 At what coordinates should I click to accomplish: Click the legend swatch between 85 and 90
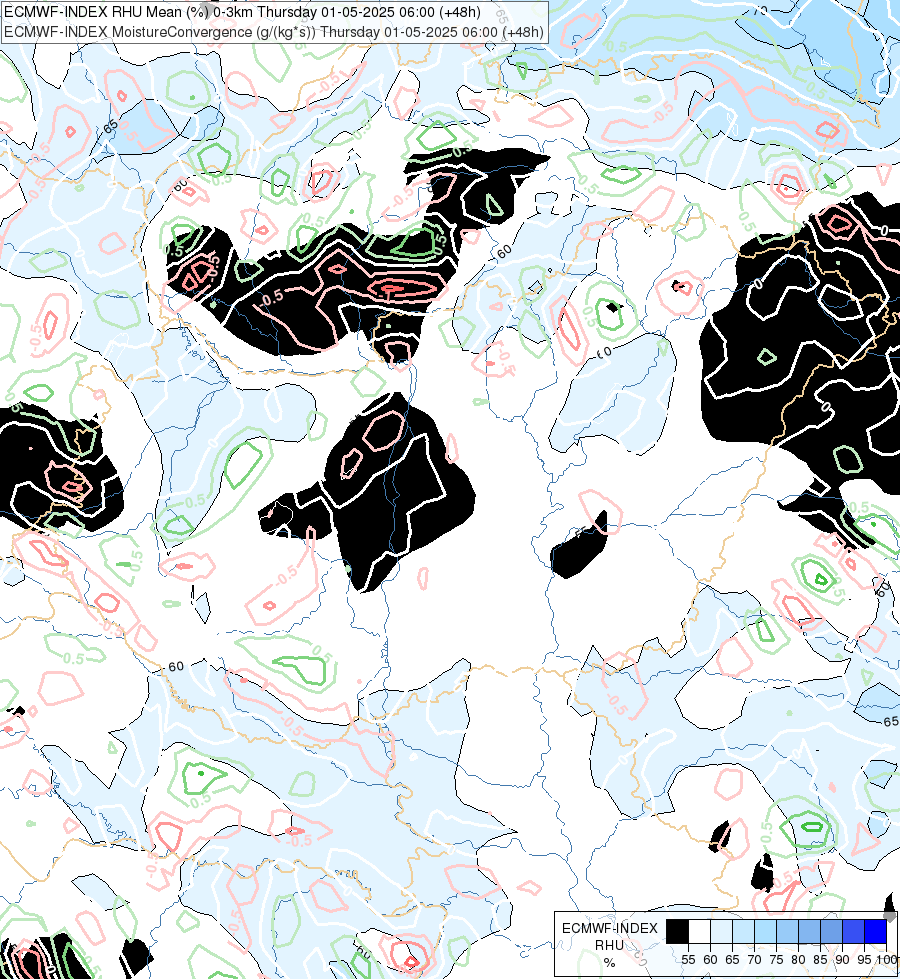pos(831,932)
